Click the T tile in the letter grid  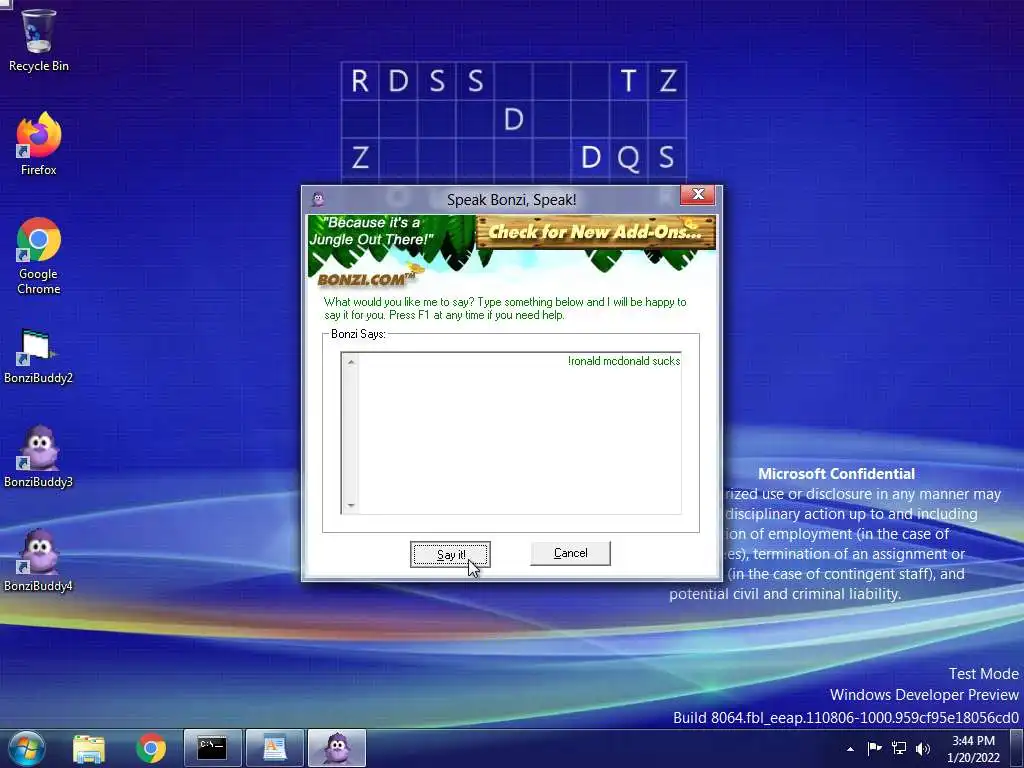[628, 81]
